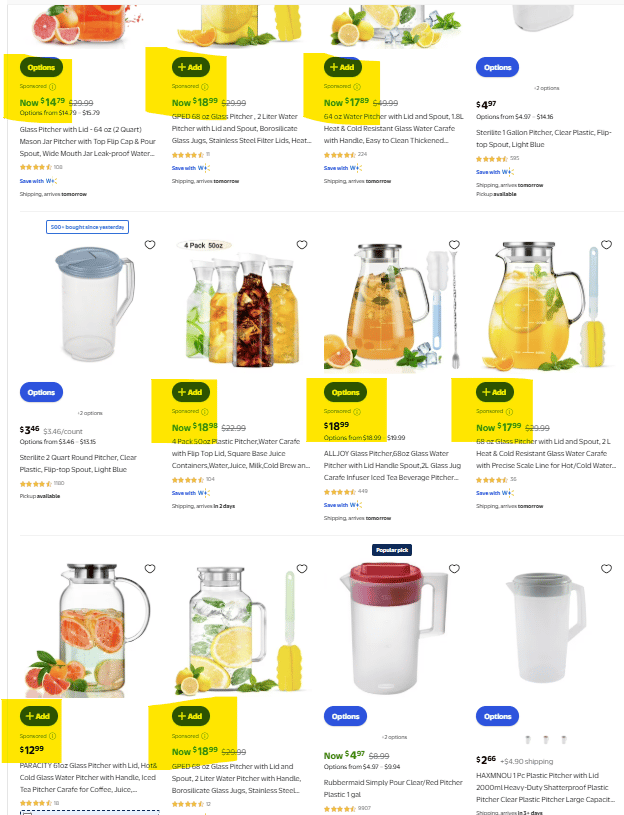Favorite the Sterilite 2 Quart pitcher heart
Image resolution: width=624 pixels, height=815 pixels.
click(x=150, y=245)
